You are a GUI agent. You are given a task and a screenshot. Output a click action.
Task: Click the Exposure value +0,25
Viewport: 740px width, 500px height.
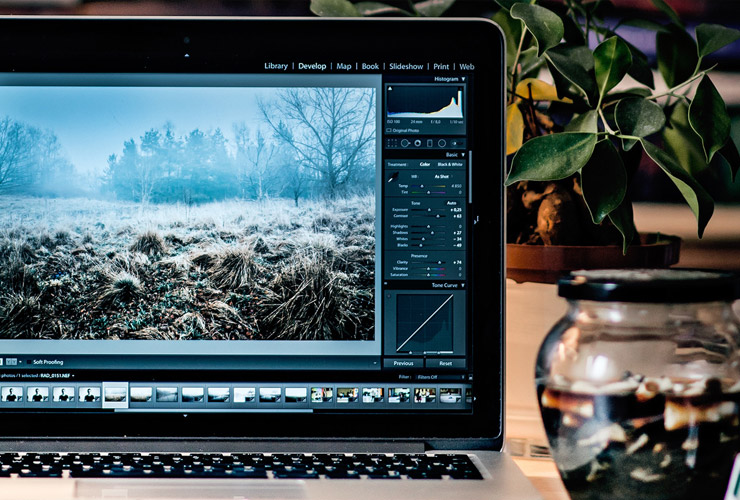[x=455, y=210]
